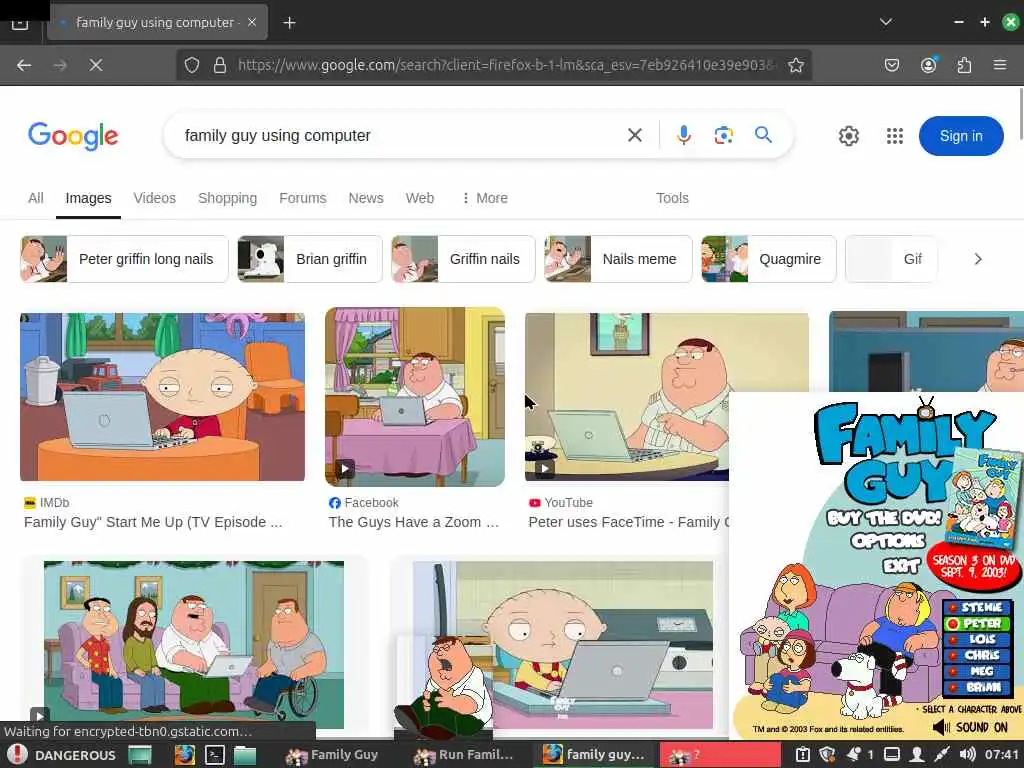Screen dimensions: 1024x768
Task: Open the IMDb Start Me Up result link
Action: coord(153,522)
